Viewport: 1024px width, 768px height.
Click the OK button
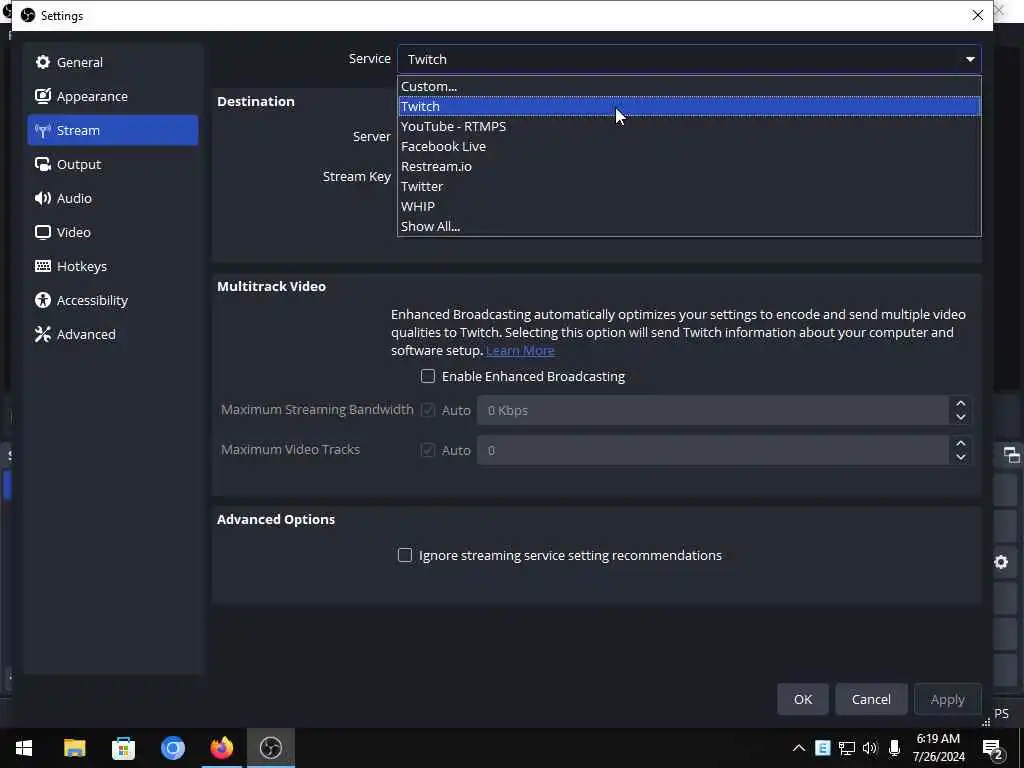(x=803, y=699)
